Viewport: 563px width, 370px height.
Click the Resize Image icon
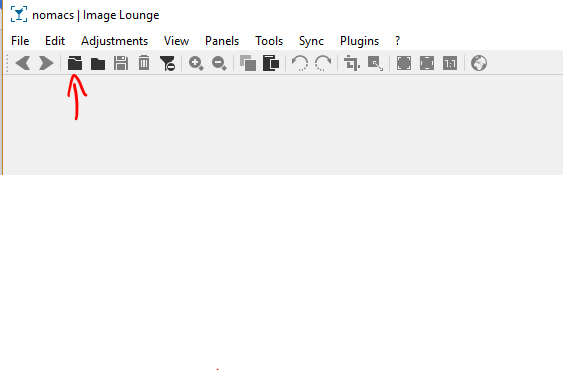point(375,64)
